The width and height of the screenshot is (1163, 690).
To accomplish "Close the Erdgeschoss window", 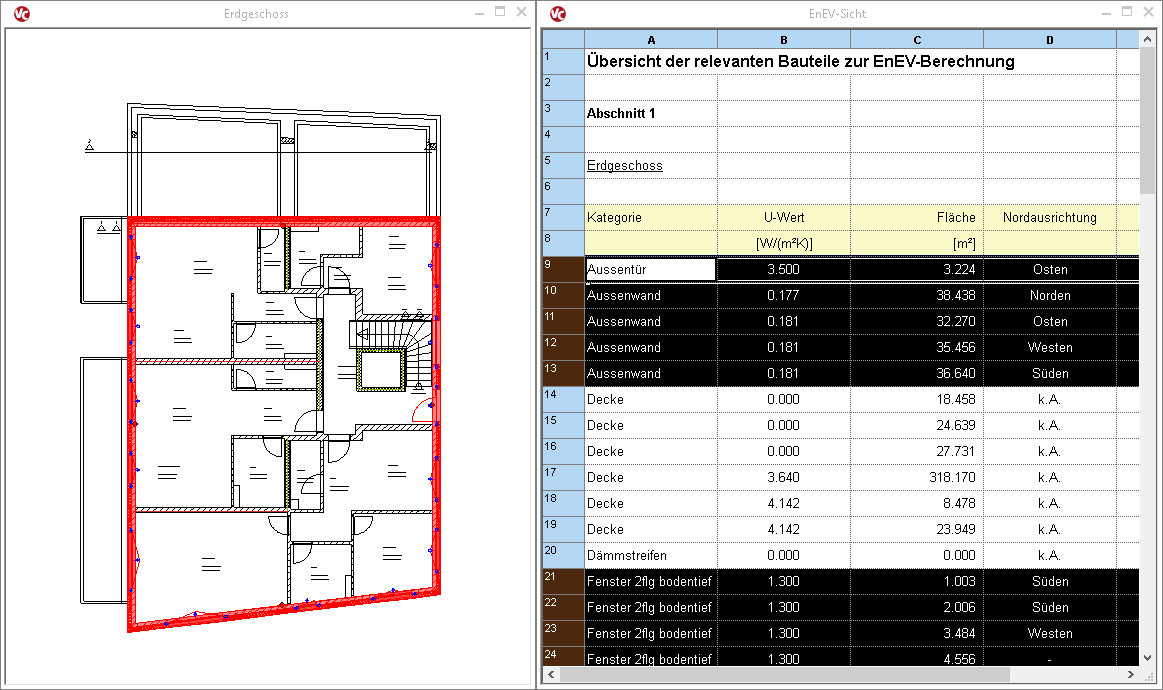I will pos(521,12).
